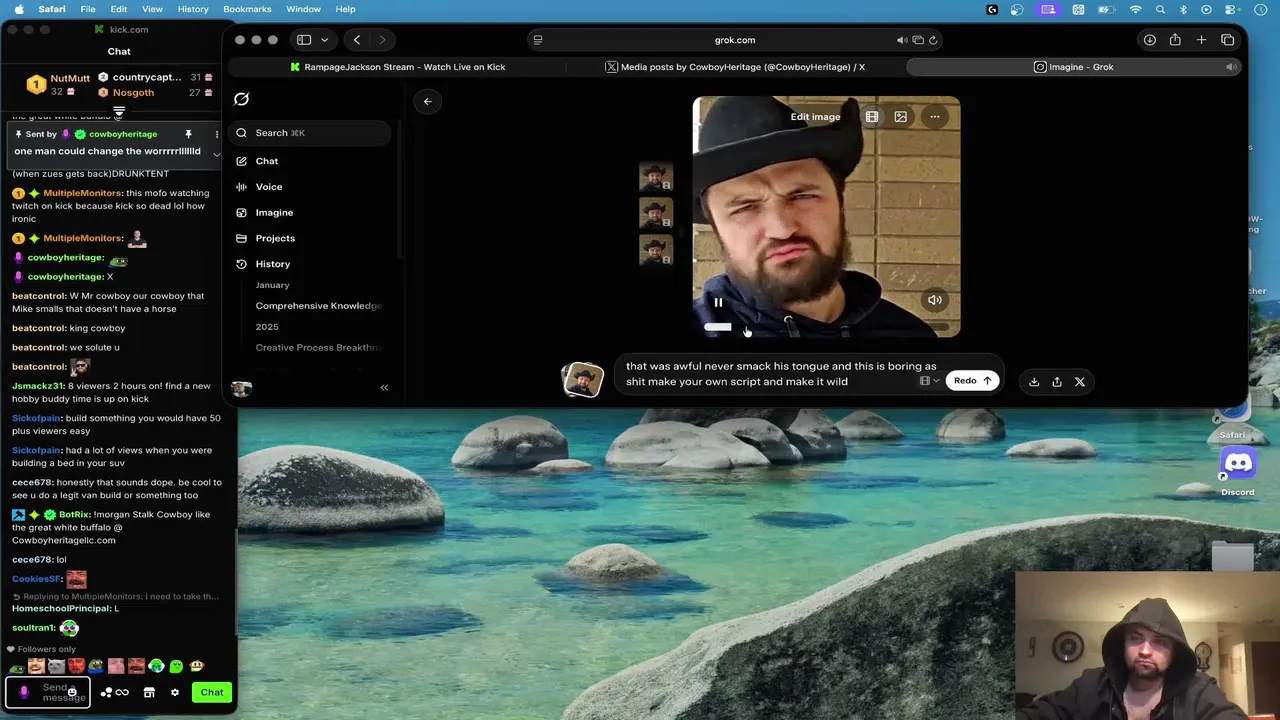Click Send a message chat field
Screen dimensions: 1280x720
coord(47,692)
